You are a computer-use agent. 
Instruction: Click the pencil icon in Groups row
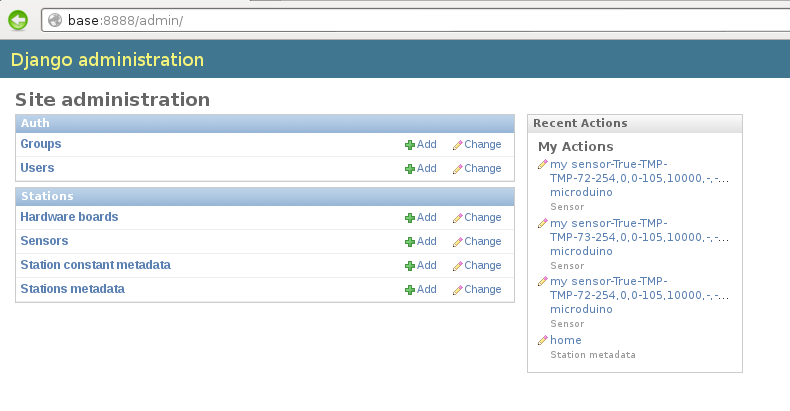pyautogui.click(x=457, y=145)
